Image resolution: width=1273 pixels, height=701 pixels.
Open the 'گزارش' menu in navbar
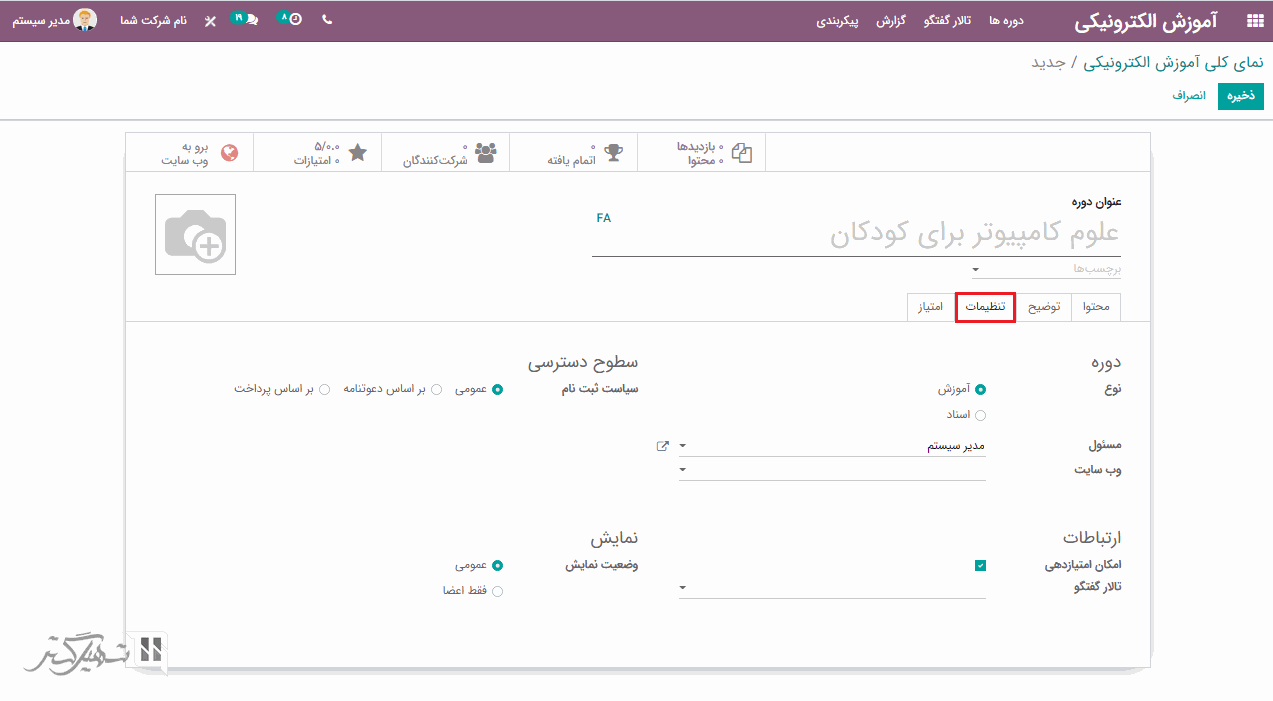coord(891,21)
